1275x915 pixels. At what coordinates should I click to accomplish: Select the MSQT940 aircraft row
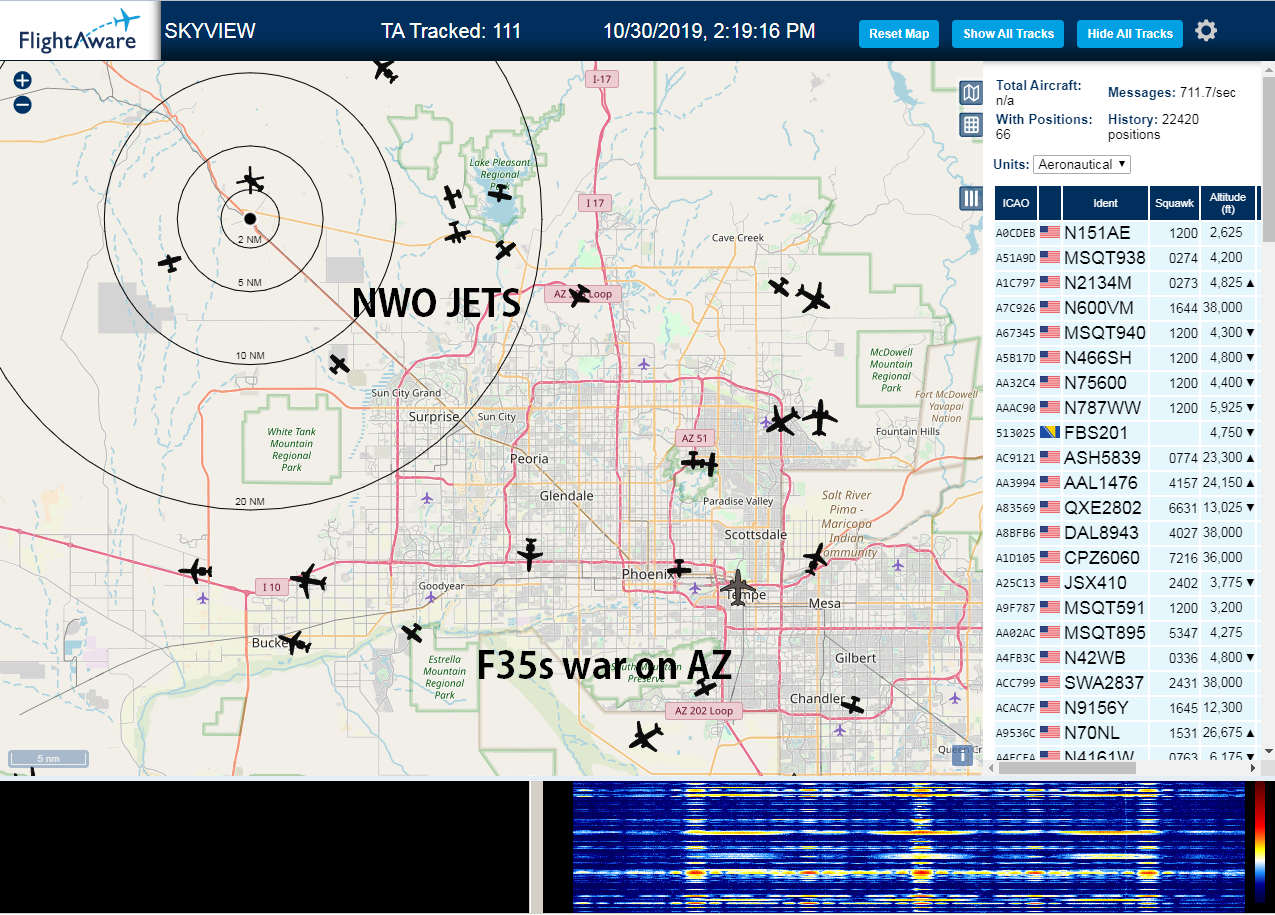[1127, 332]
